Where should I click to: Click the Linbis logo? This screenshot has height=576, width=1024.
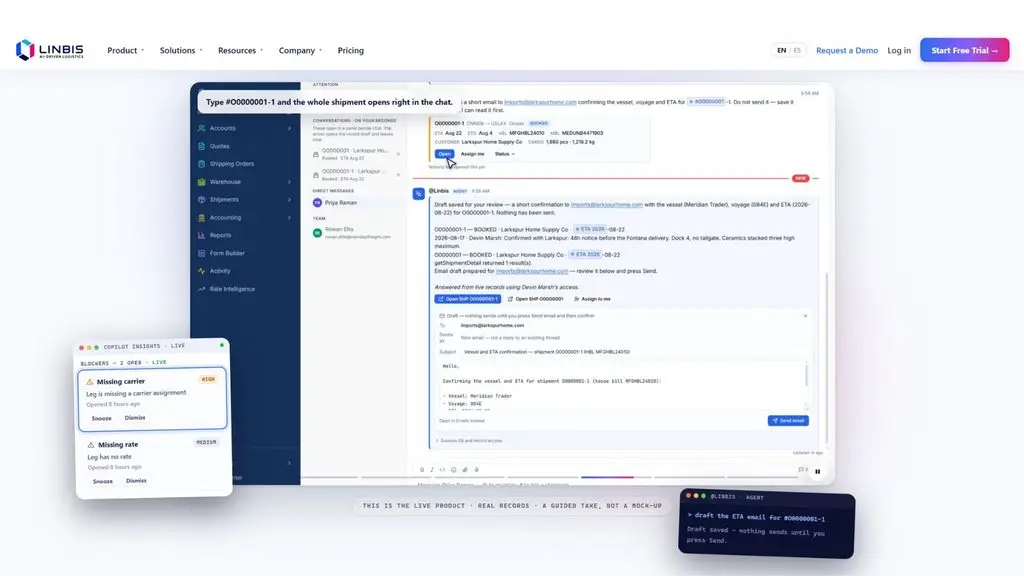tap(50, 50)
